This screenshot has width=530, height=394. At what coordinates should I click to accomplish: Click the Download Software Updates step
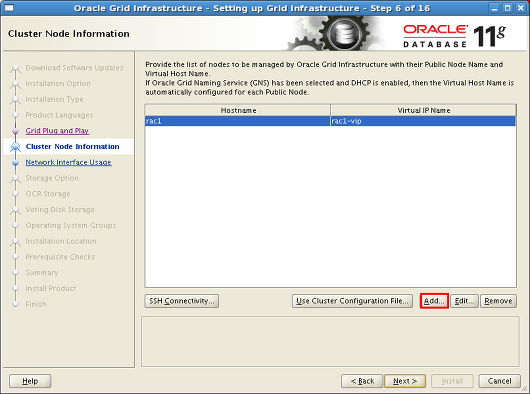(x=74, y=68)
